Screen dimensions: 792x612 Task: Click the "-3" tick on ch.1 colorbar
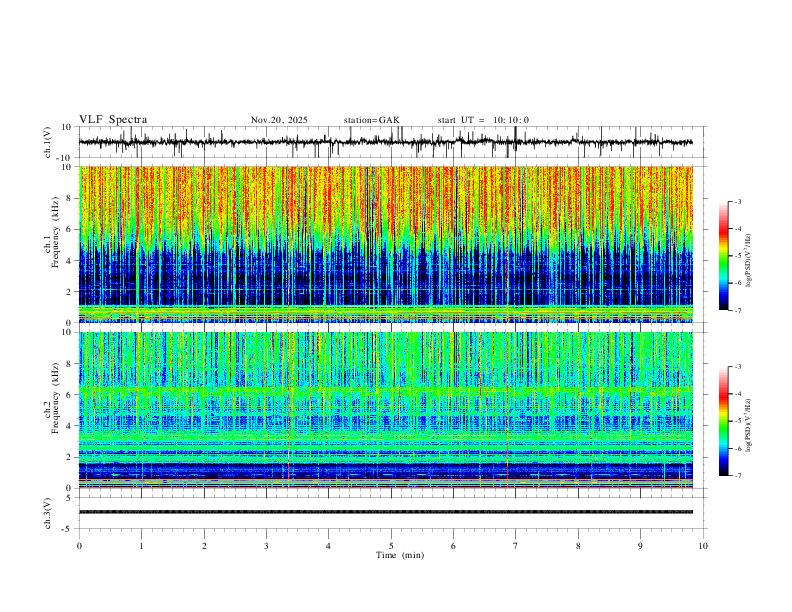click(738, 201)
